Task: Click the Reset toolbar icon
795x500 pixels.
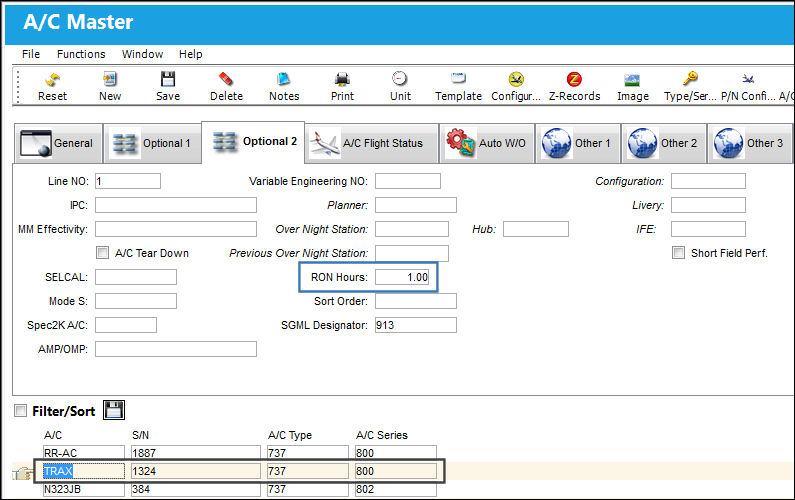Action: (52, 86)
